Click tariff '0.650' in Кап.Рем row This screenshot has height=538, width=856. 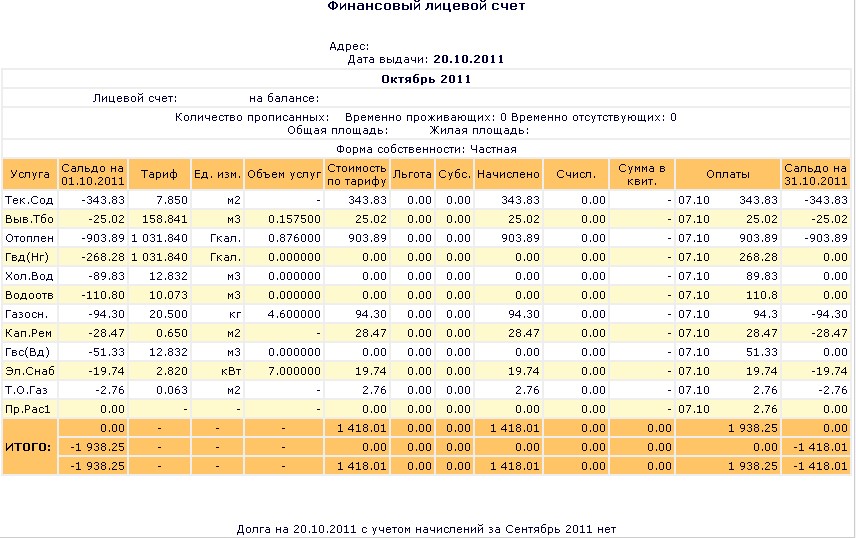171,333
